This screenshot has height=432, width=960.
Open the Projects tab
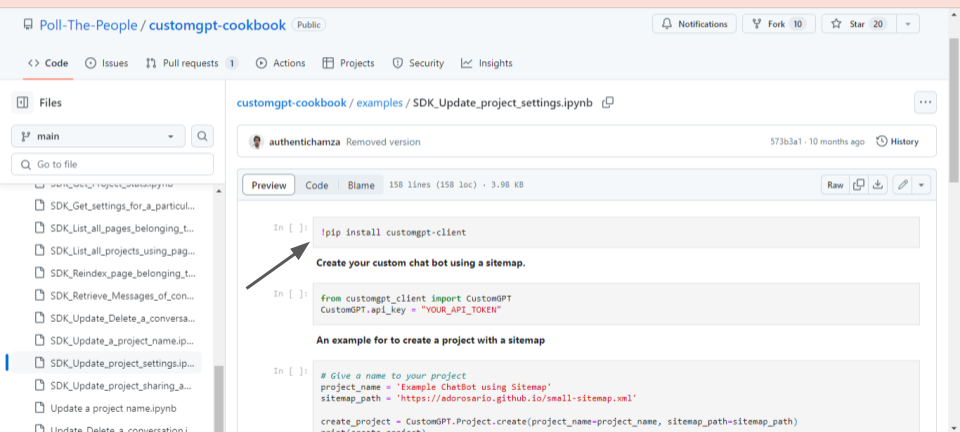tap(348, 63)
